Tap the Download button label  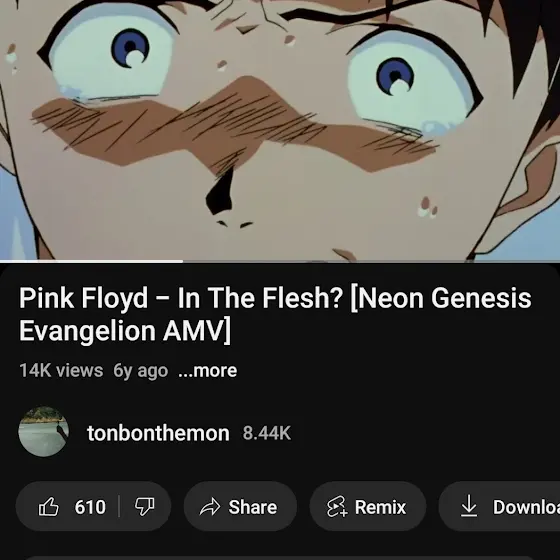[x=526, y=507]
